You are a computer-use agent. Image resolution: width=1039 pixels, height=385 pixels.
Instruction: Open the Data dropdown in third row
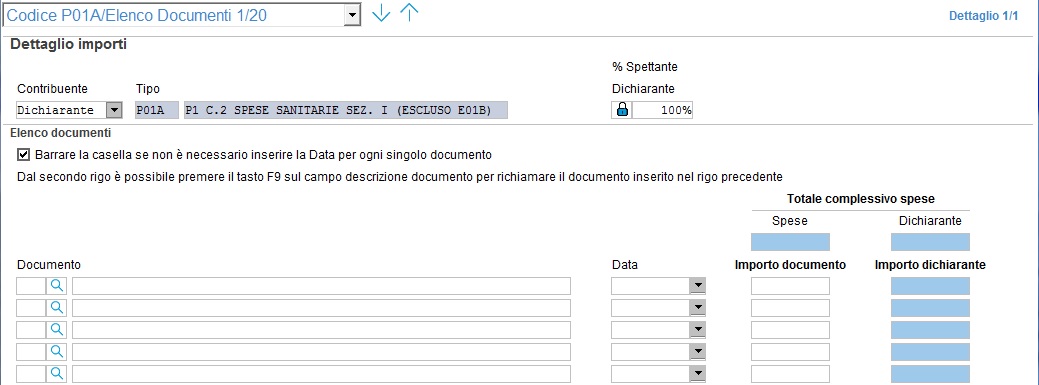click(697, 329)
